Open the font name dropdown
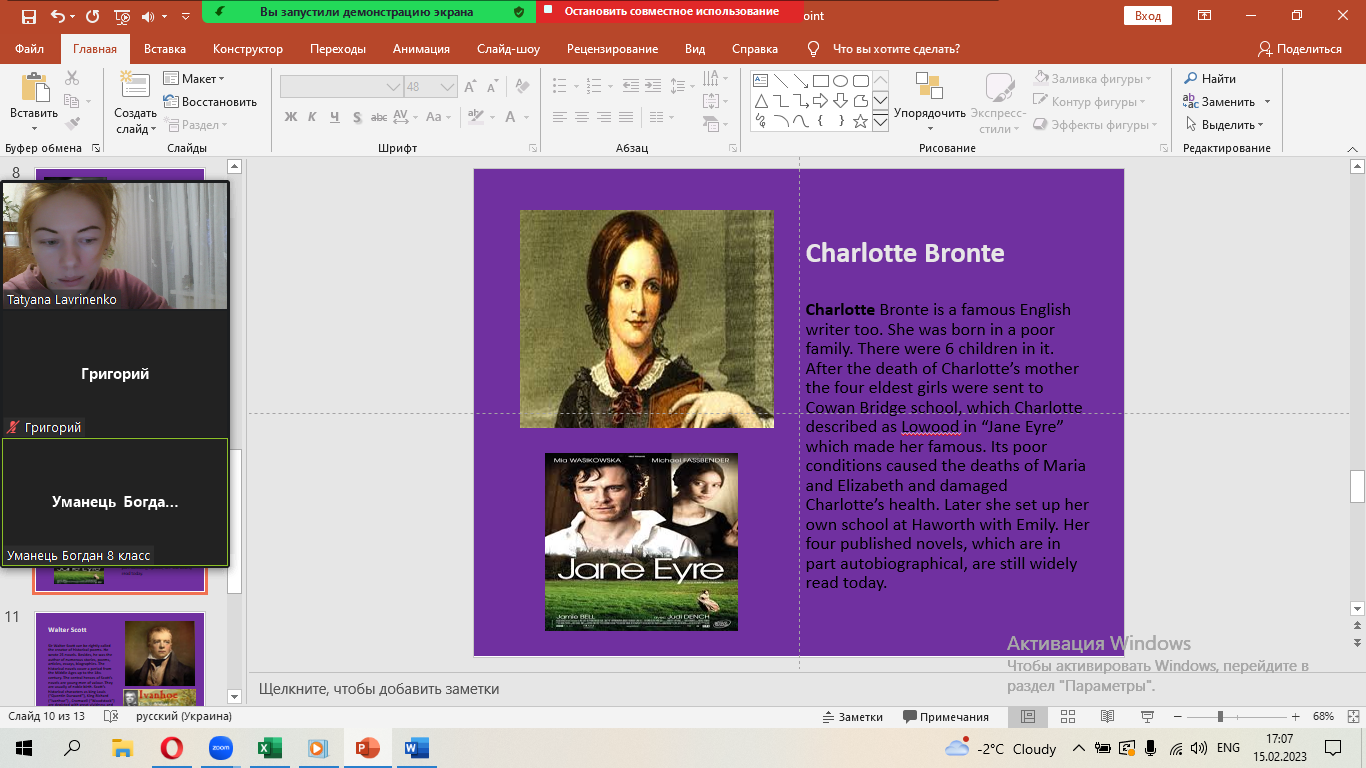 click(x=393, y=87)
